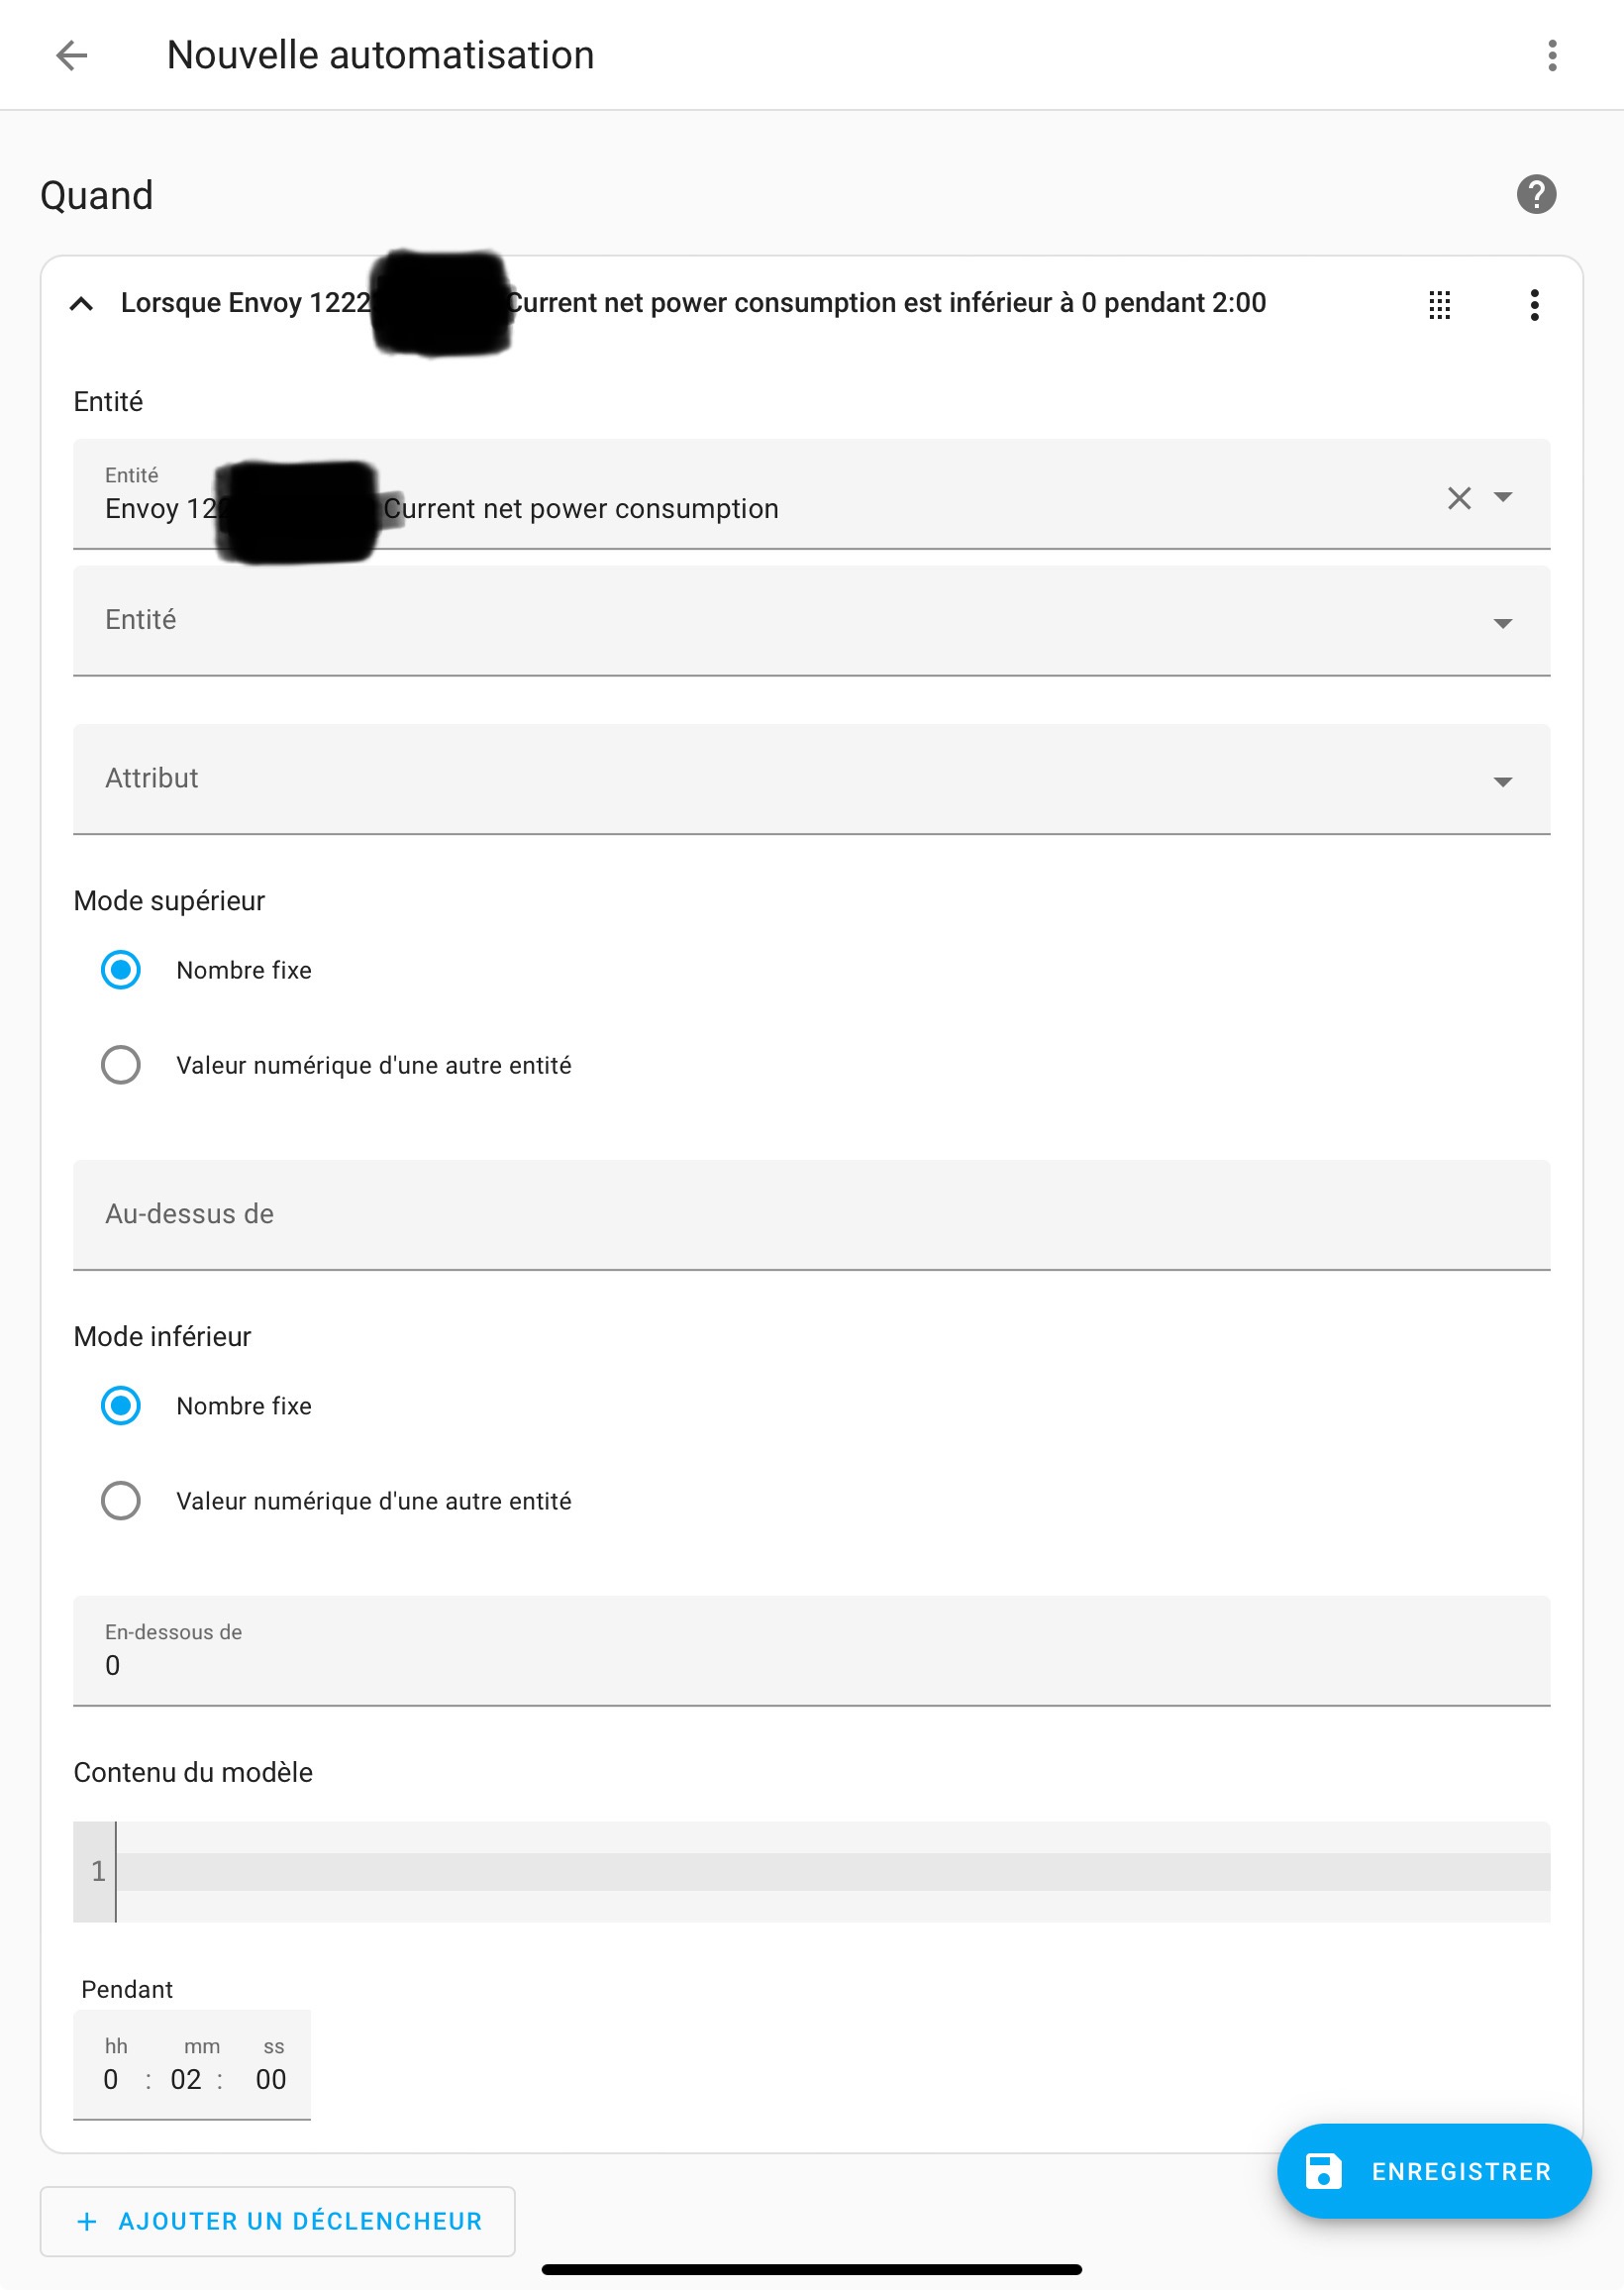
Task: Focus the Au-dessus de input field
Action: point(811,1215)
